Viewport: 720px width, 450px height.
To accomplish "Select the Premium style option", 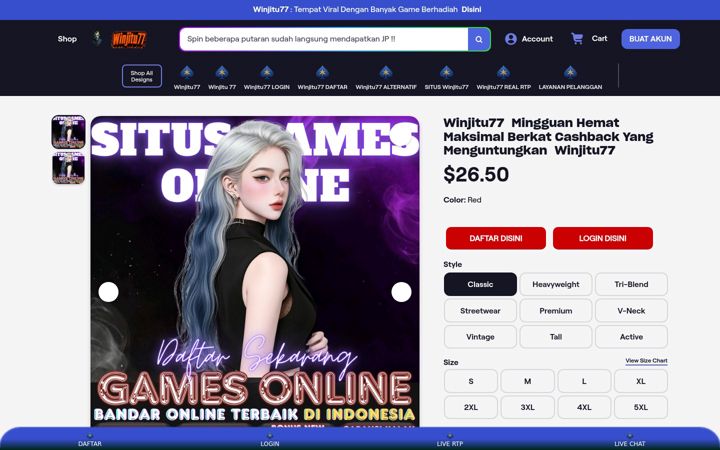I will tap(556, 311).
